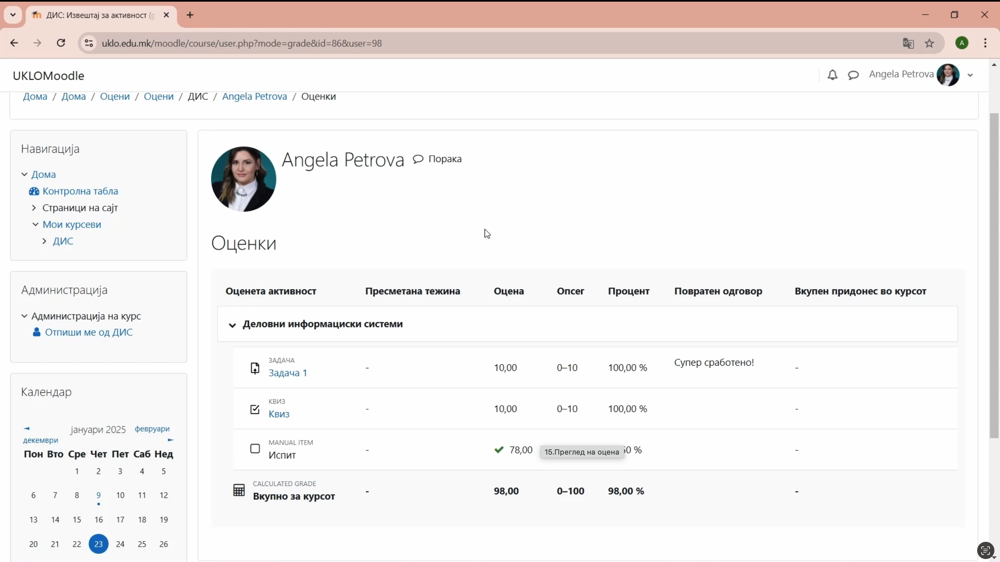Screen dimensions: 1000x562
Task: Open the notifications bell icon
Action: 832,75
